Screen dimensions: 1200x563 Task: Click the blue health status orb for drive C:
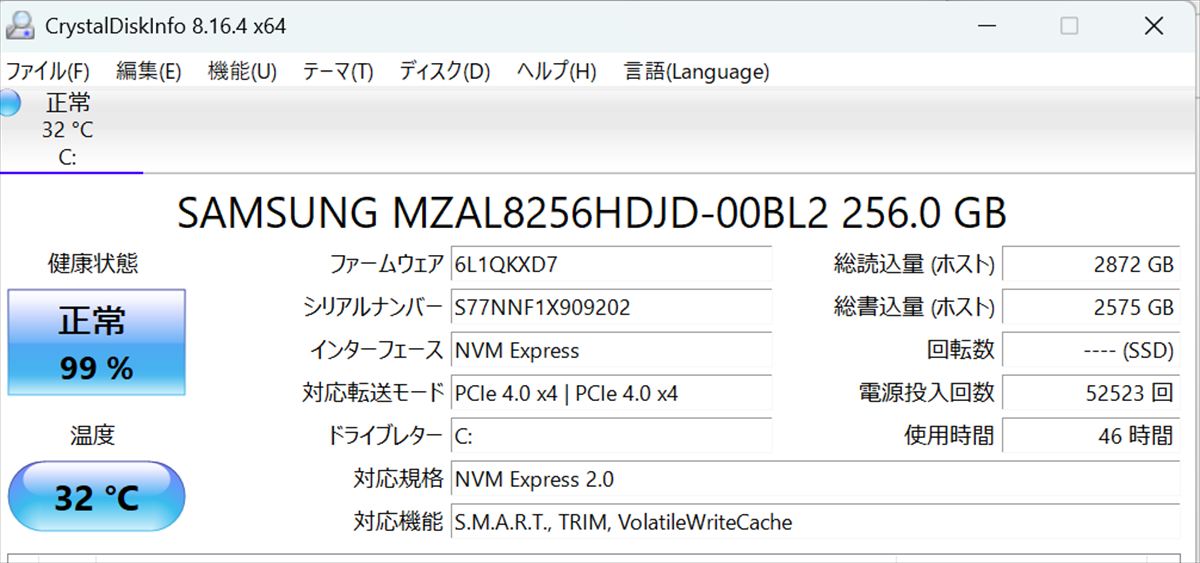point(8,103)
